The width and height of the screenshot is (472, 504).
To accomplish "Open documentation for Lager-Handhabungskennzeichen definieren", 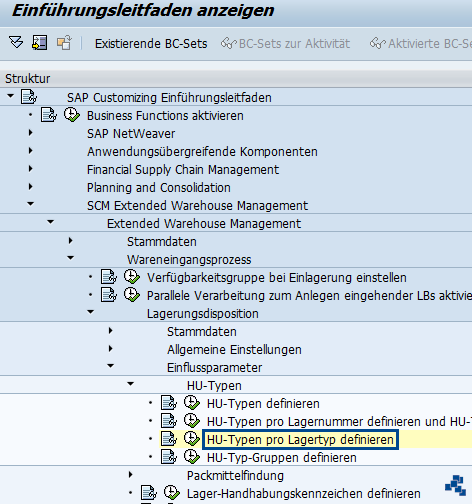I will 149,493.
